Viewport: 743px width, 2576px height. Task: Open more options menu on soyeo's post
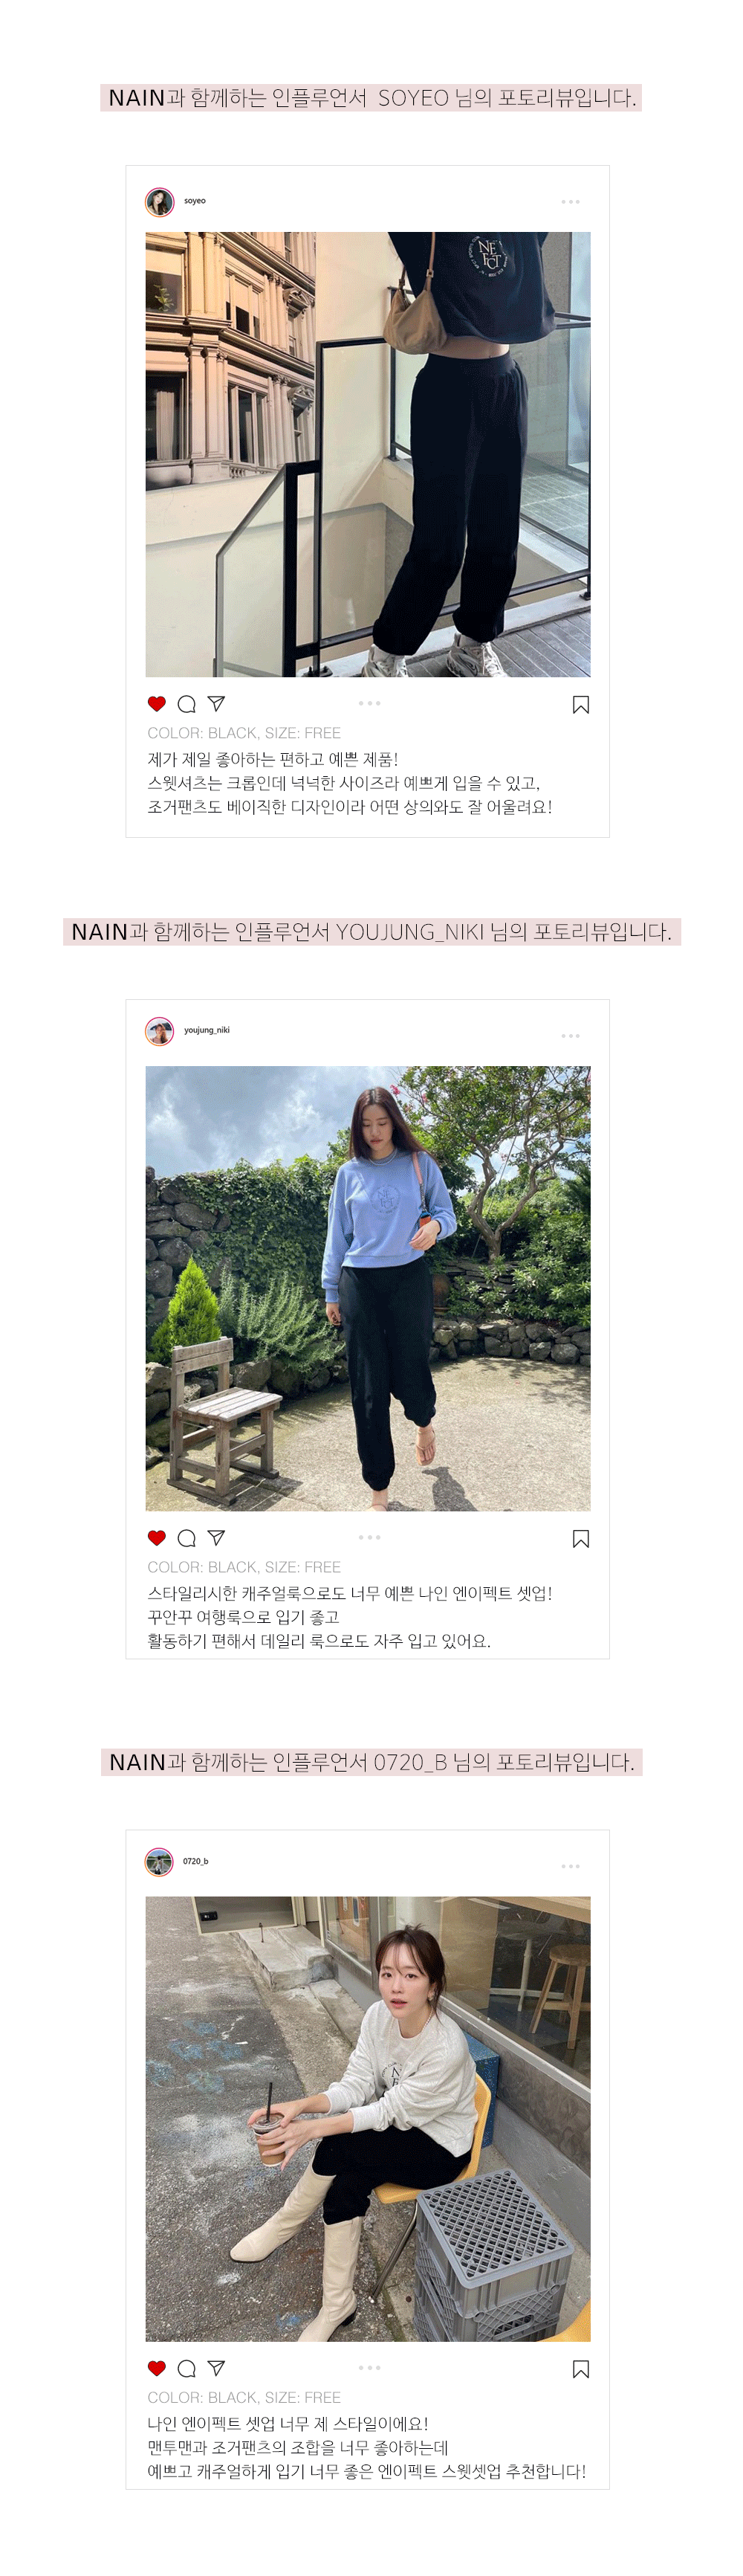point(570,202)
